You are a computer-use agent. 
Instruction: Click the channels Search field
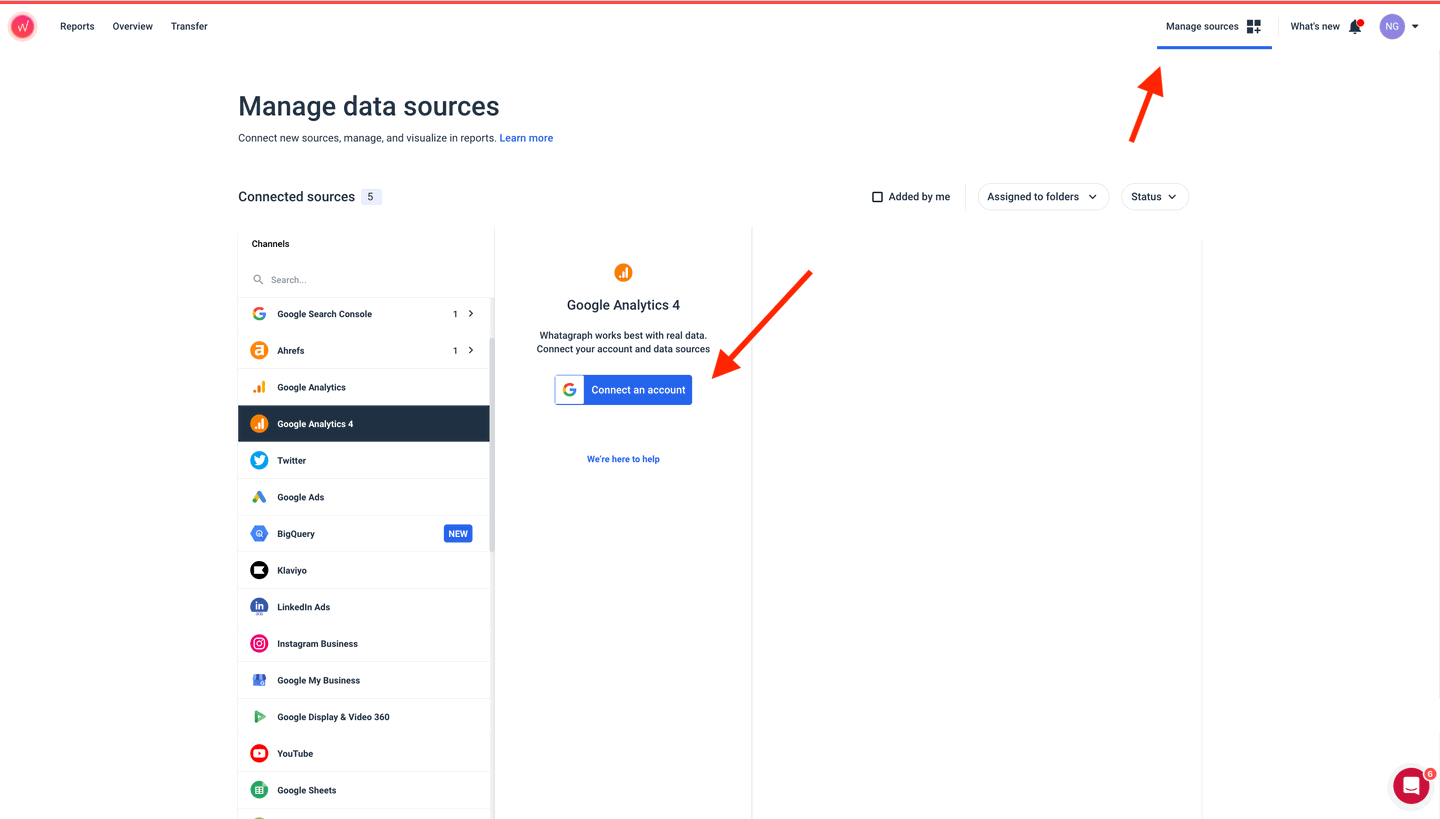coord(370,280)
